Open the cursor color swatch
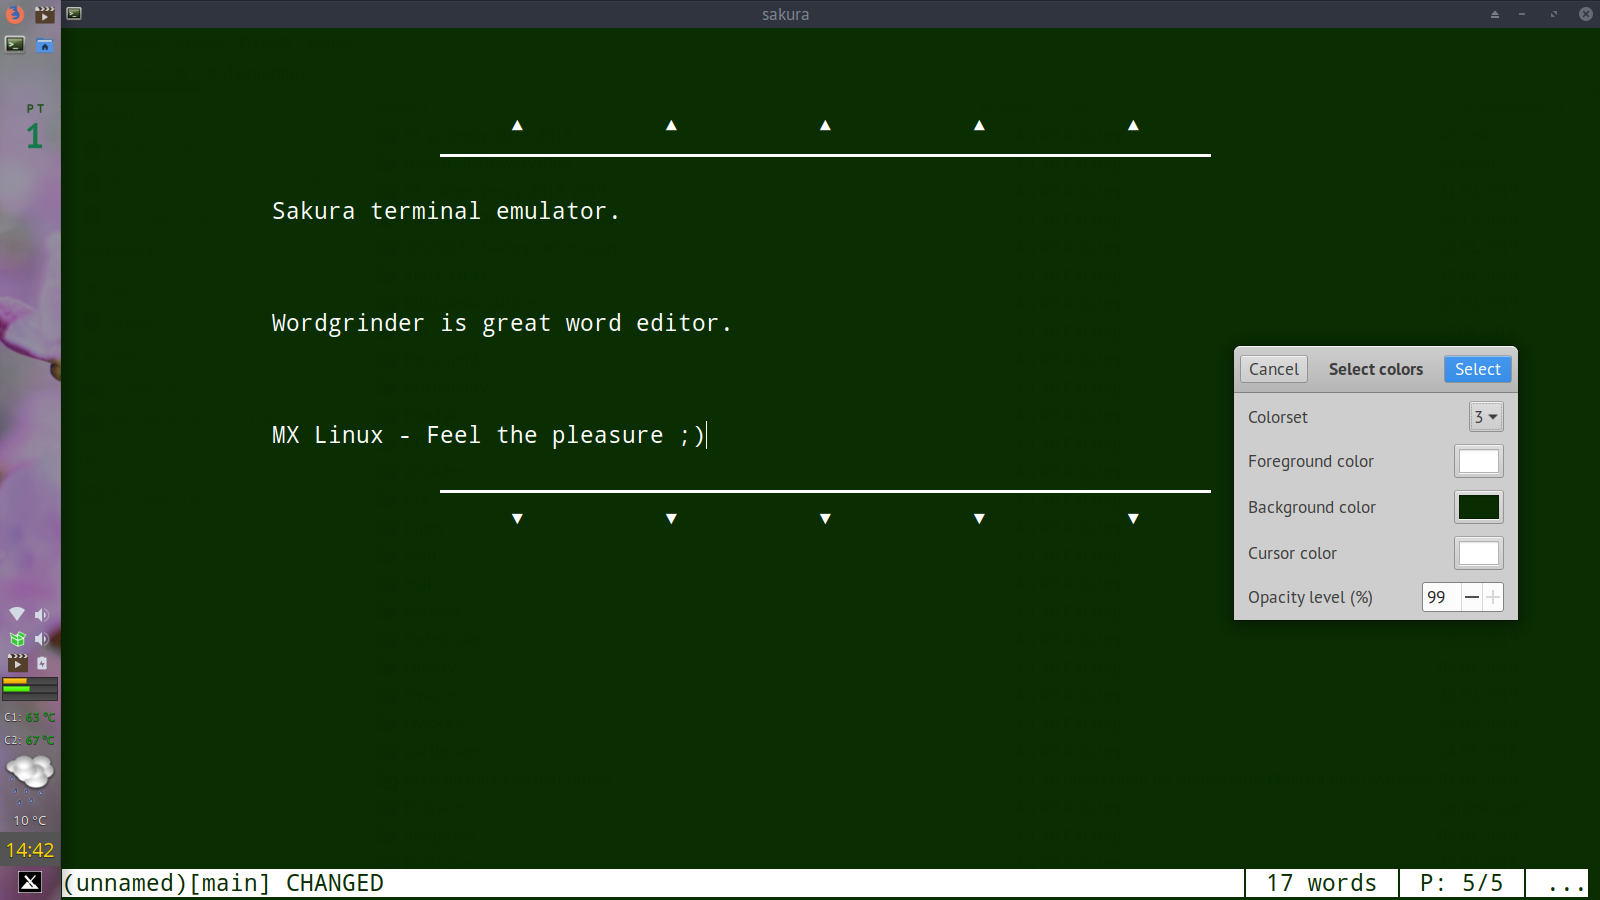Viewport: 1600px width, 900px height. pyautogui.click(x=1479, y=553)
